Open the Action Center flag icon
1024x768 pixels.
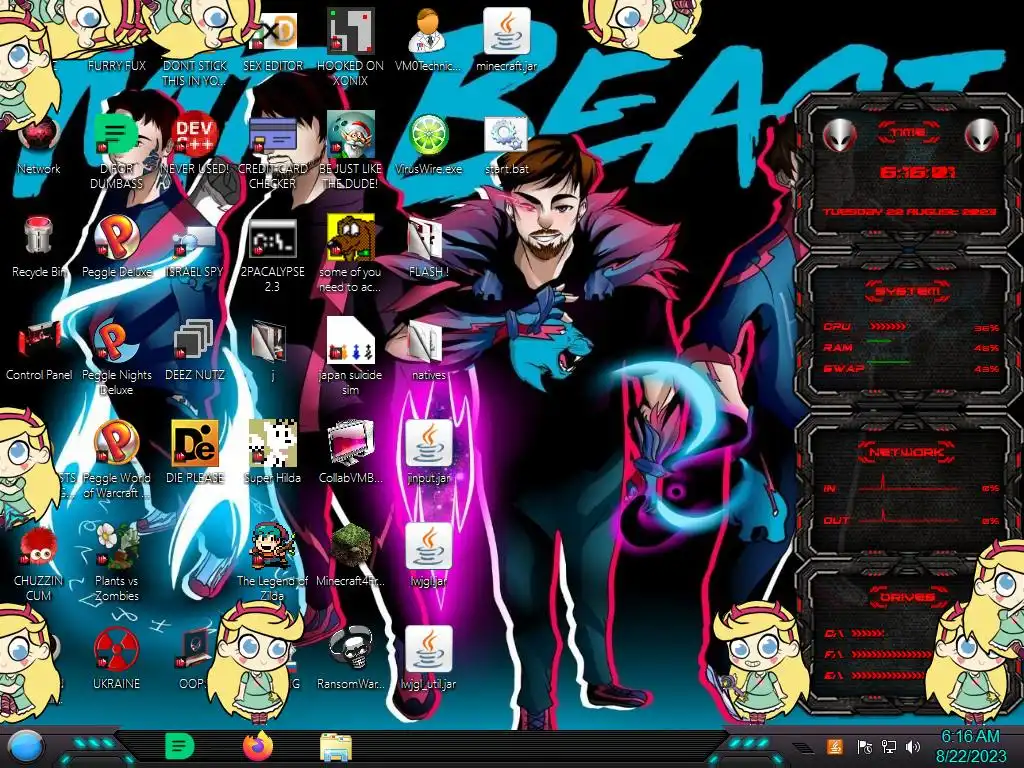click(864, 747)
